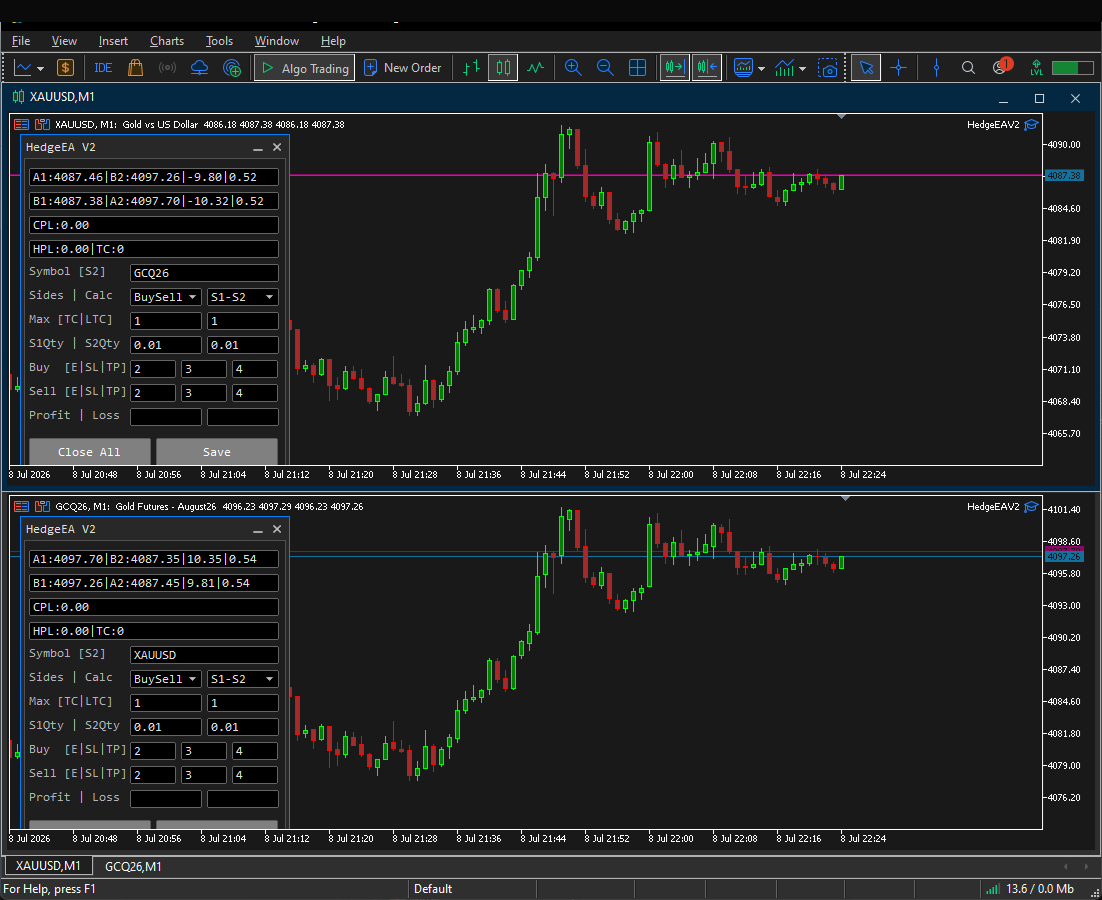This screenshot has height=900, width=1102.
Task: Open the chart templates line-graph icon
Action: pyautogui.click(x=784, y=68)
